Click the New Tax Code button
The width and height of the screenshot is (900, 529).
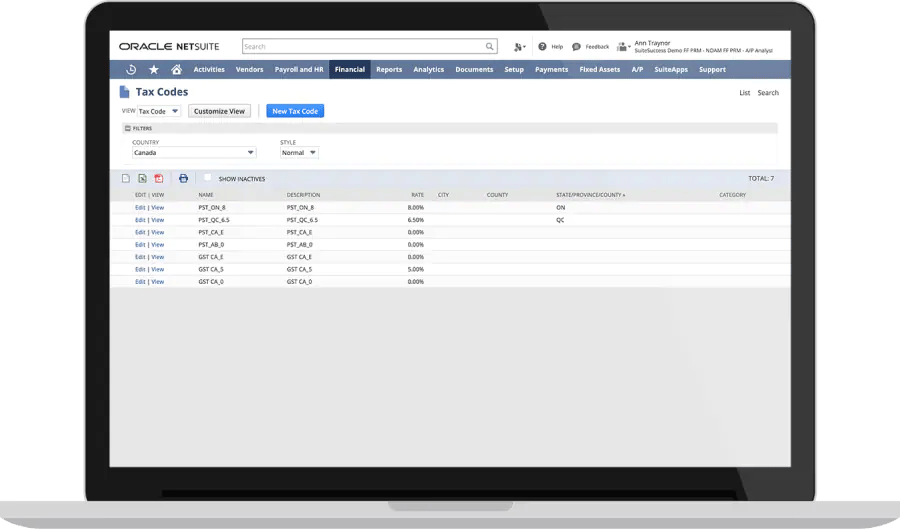[x=295, y=111]
